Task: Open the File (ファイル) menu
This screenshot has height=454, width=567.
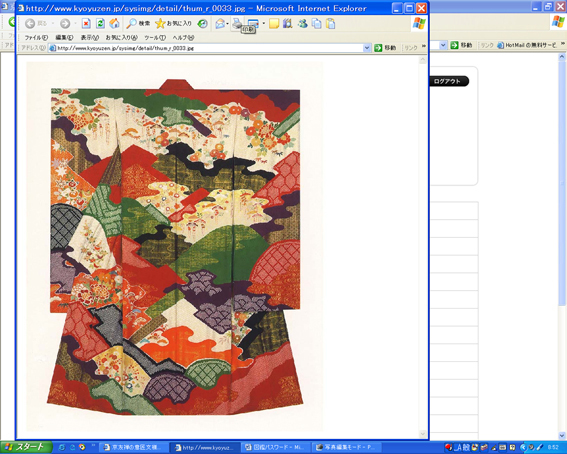Action: [36, 38]
